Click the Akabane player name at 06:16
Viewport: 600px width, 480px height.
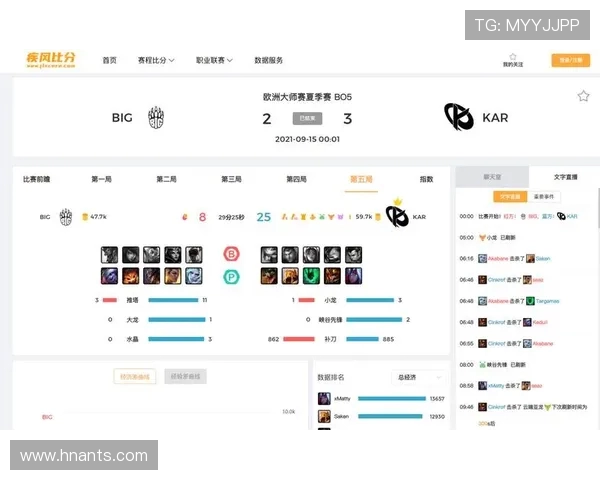tap(498, 259)
